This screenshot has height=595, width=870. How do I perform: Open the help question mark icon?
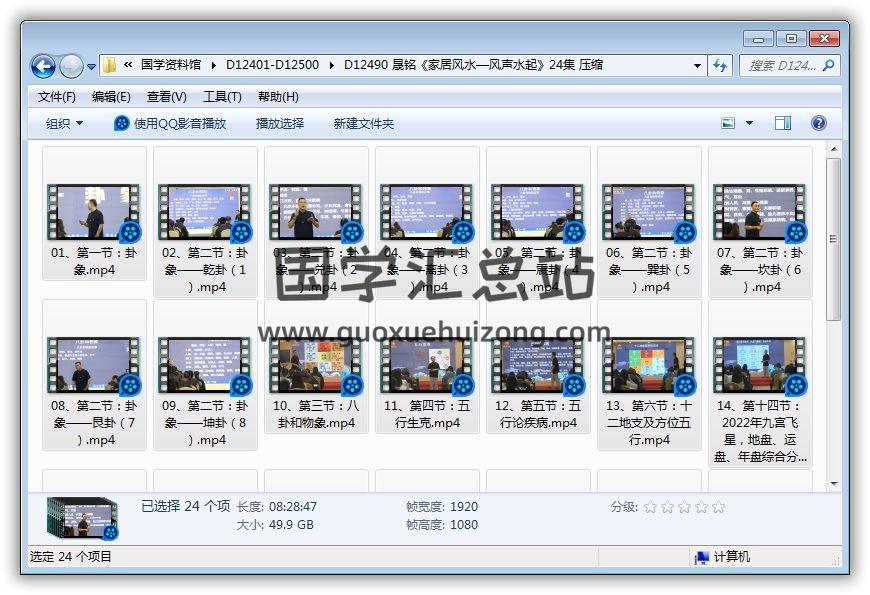pos(819,123)
